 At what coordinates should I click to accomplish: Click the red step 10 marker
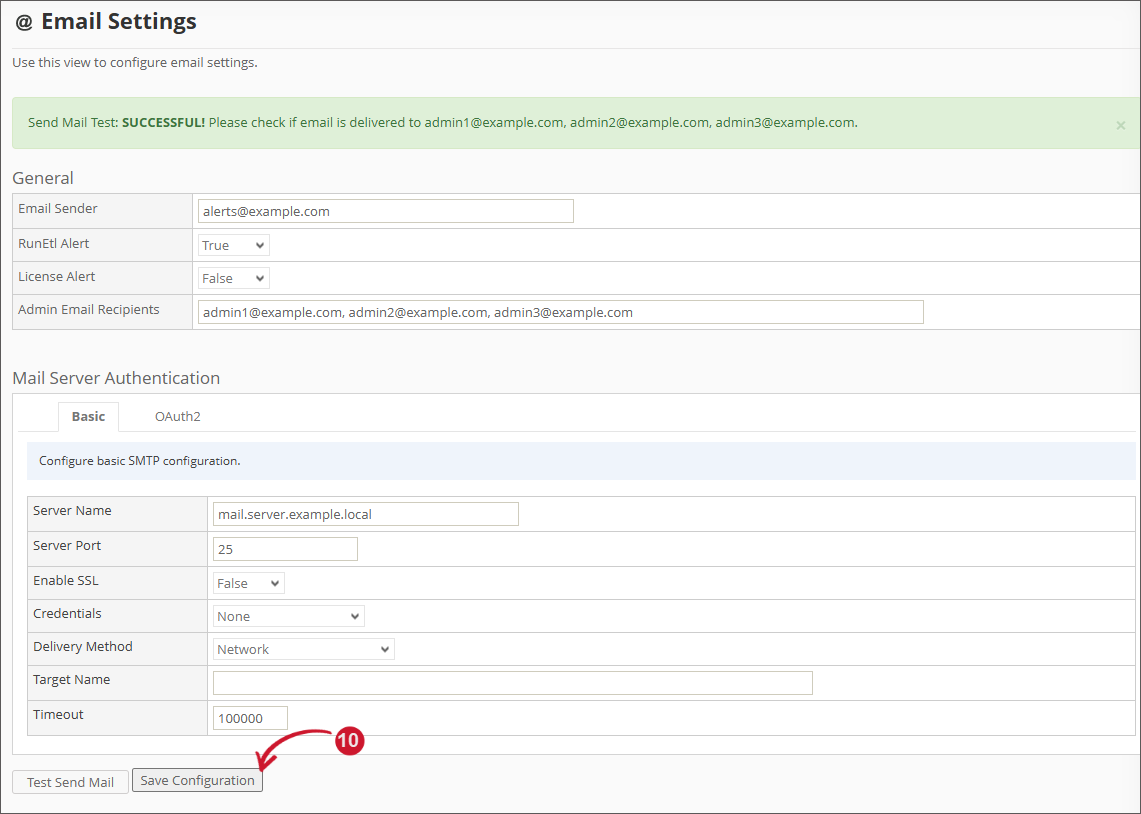click(348, 741)
